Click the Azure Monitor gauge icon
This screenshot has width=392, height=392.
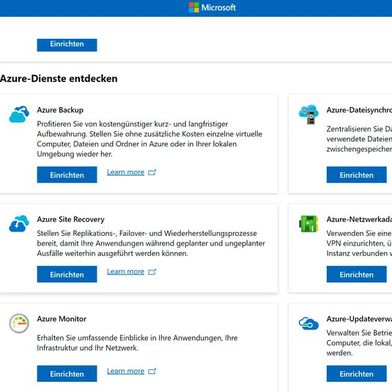click(19, 323)
